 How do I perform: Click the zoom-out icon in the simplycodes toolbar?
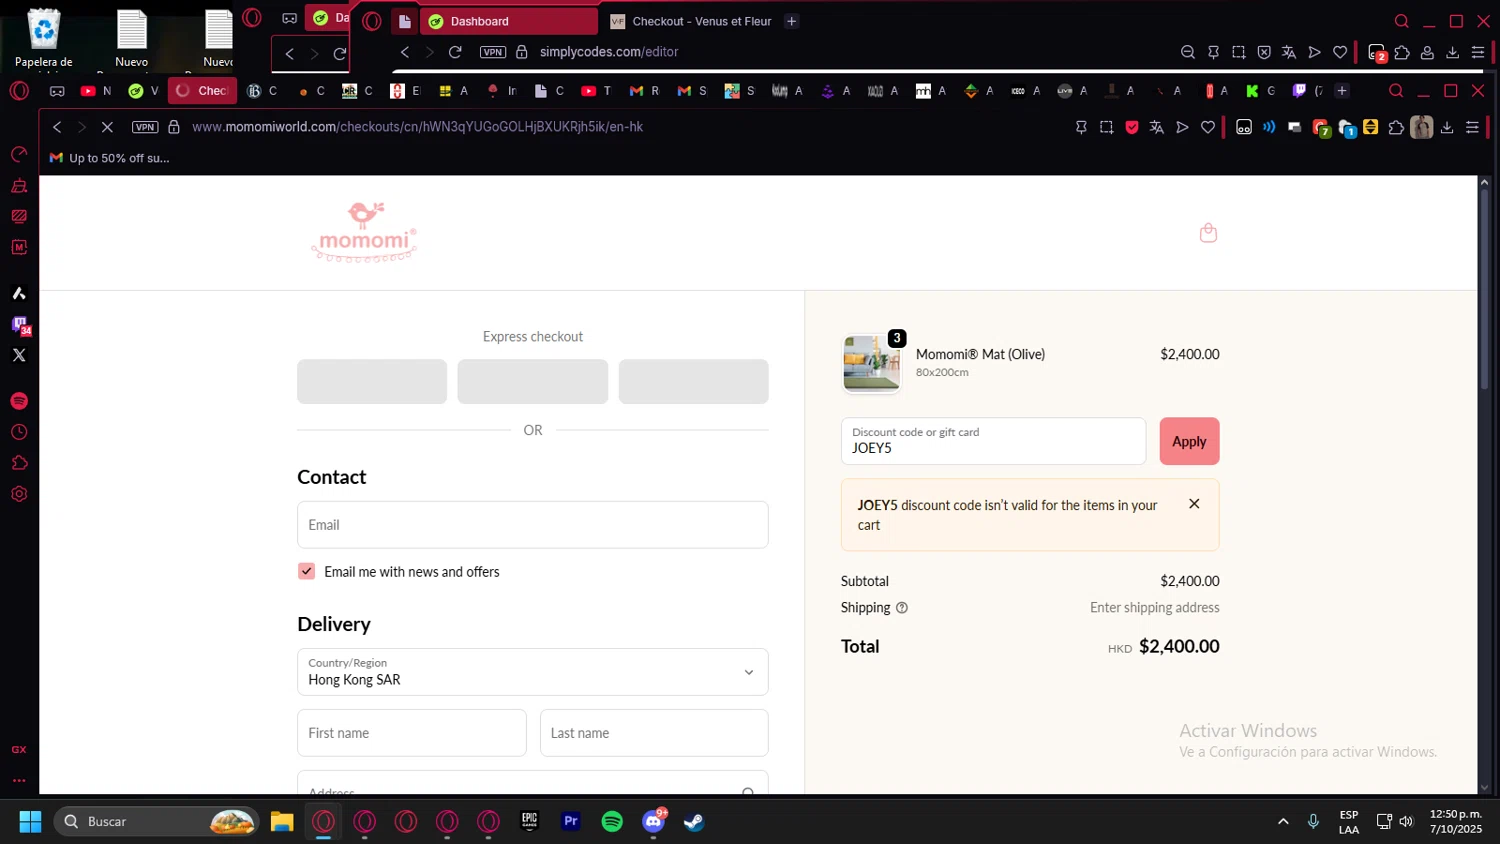click(x=1188, y=52)
